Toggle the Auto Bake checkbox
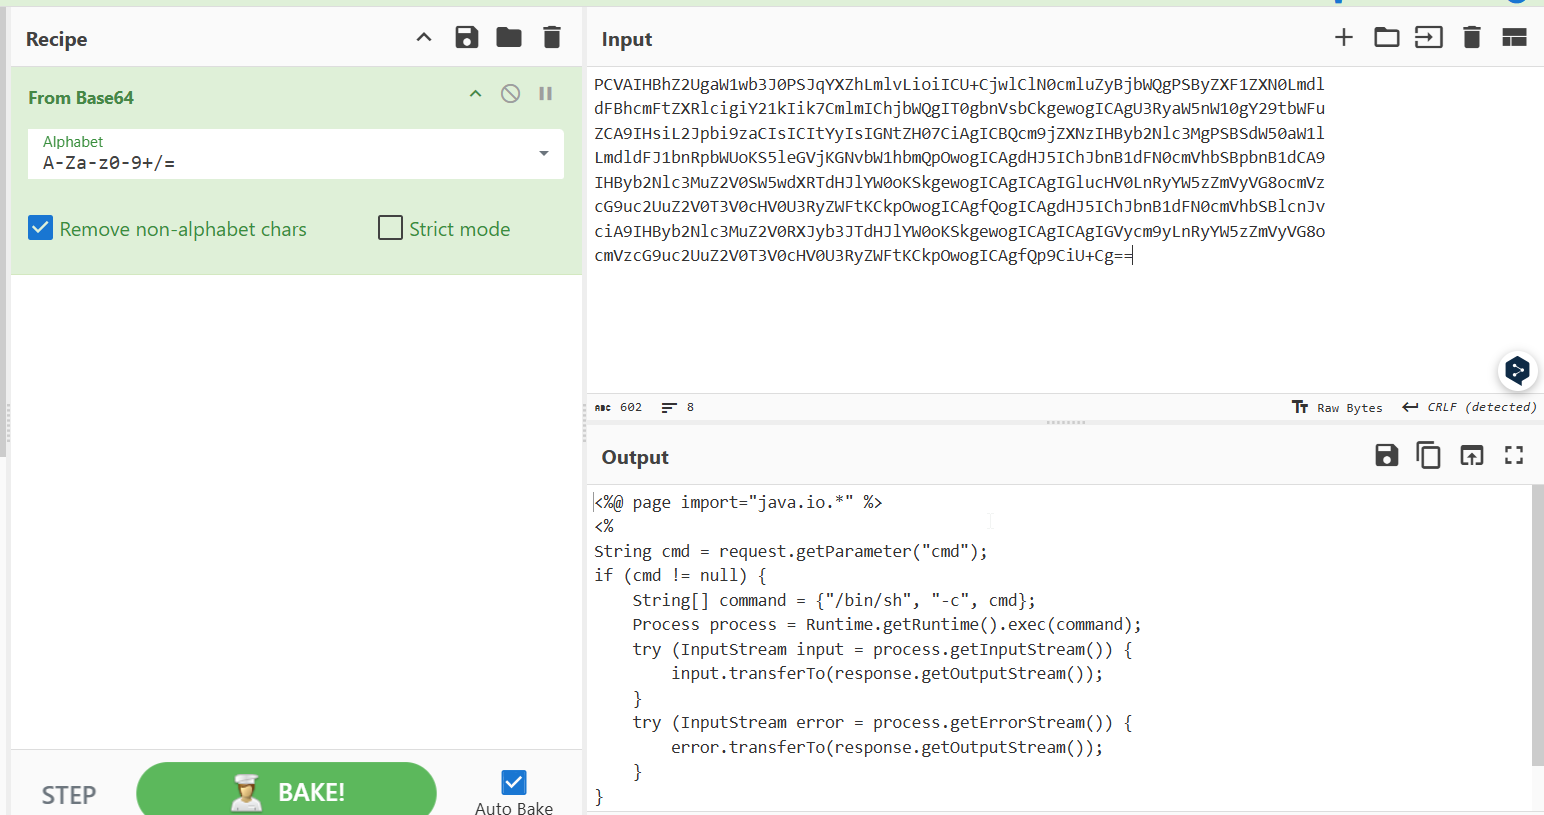Screen dimensions: 1544x815 pos(514,782)
